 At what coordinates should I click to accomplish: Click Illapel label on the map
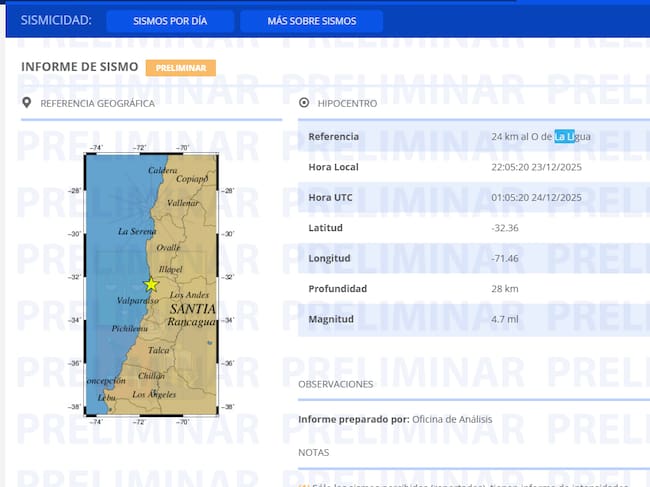[x=170, y=269]
